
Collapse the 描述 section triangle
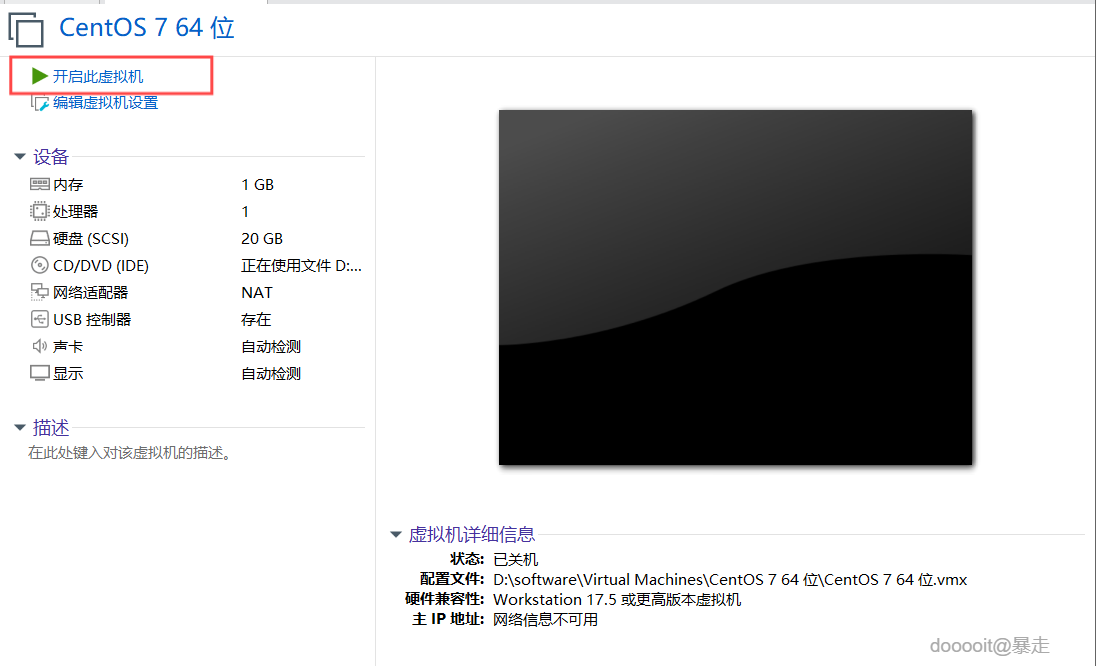click(x=20, y=427)
